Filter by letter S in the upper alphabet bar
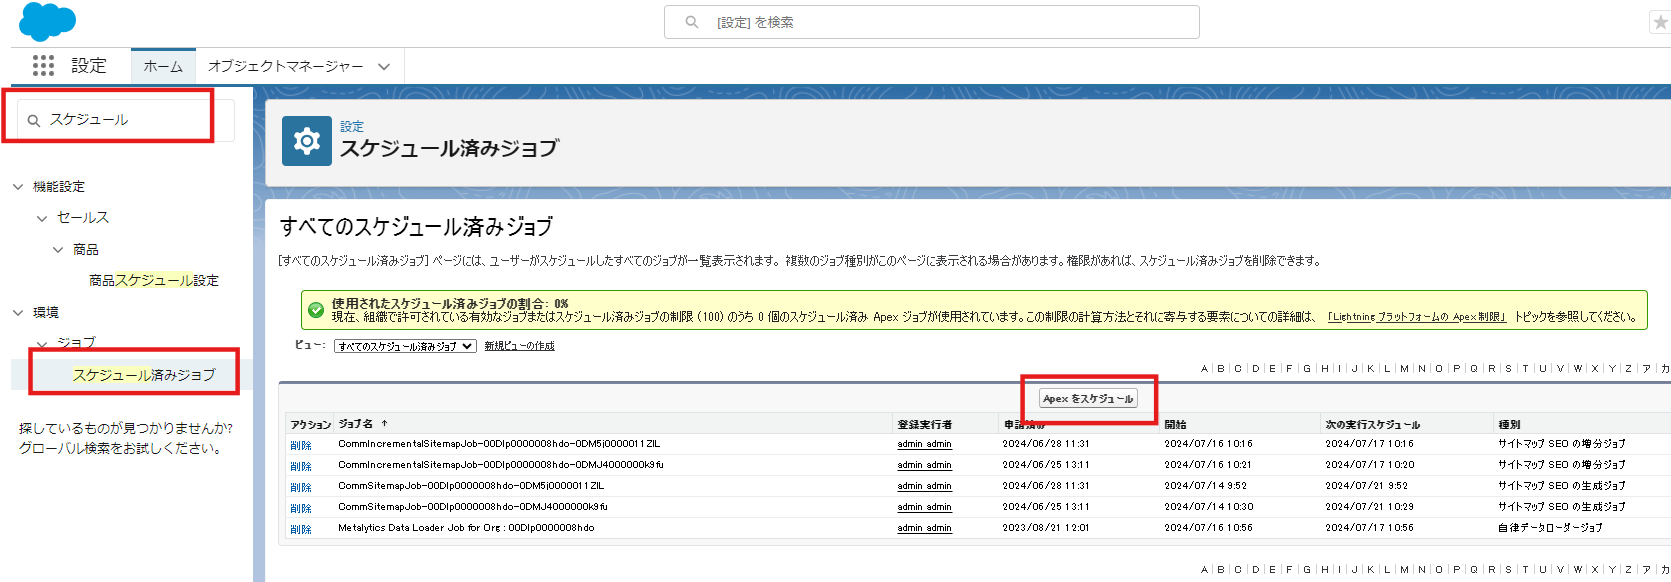Viewport: 1671px width, 582px height. [x=1509, y=369]
